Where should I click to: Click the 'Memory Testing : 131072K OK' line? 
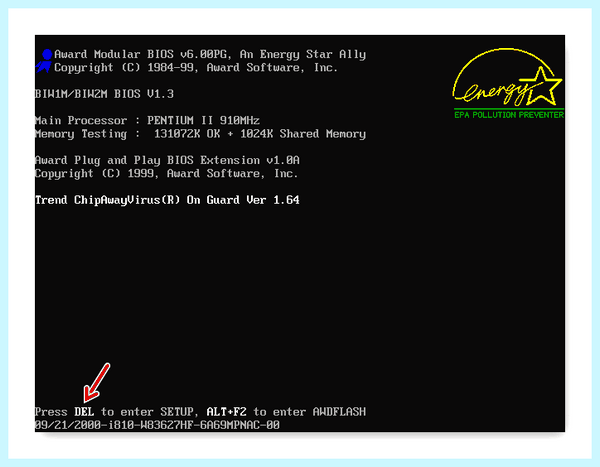tap(200, 134)
